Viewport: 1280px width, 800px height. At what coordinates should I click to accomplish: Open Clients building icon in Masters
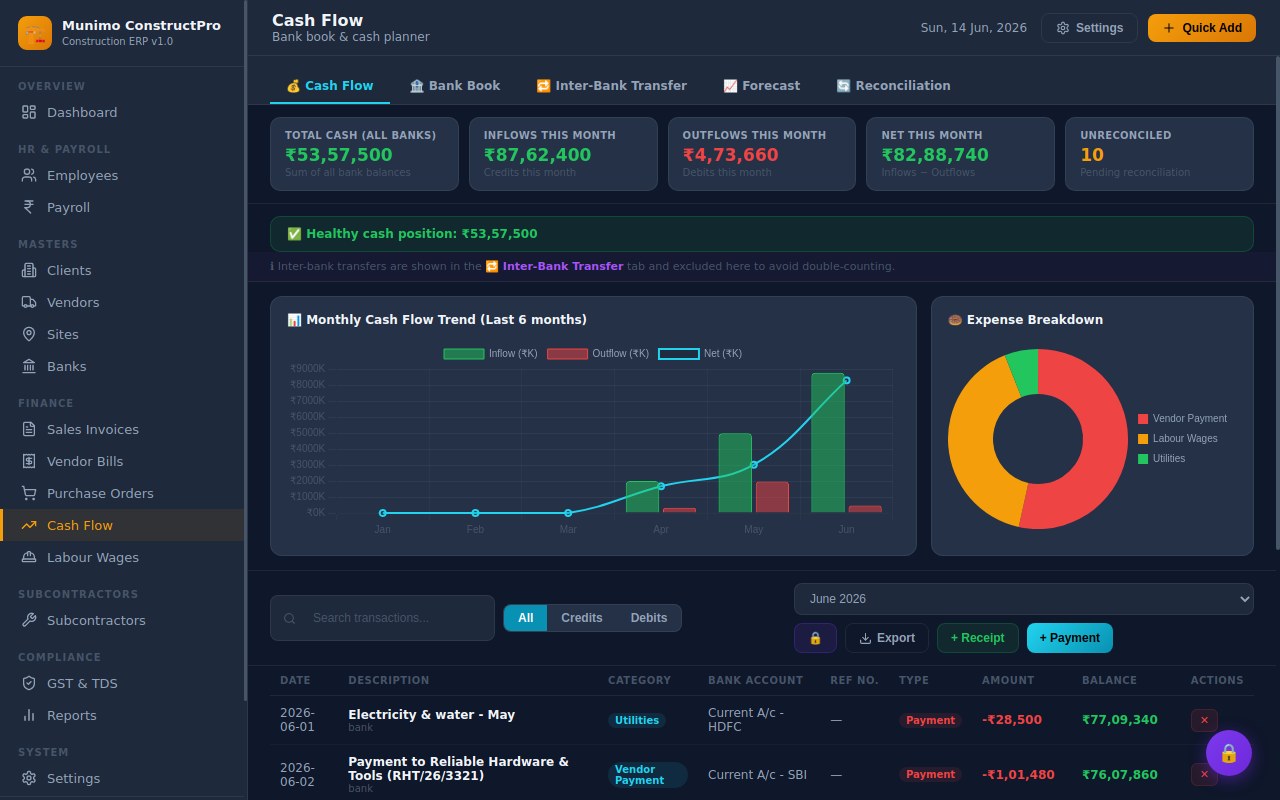point(29,270)
